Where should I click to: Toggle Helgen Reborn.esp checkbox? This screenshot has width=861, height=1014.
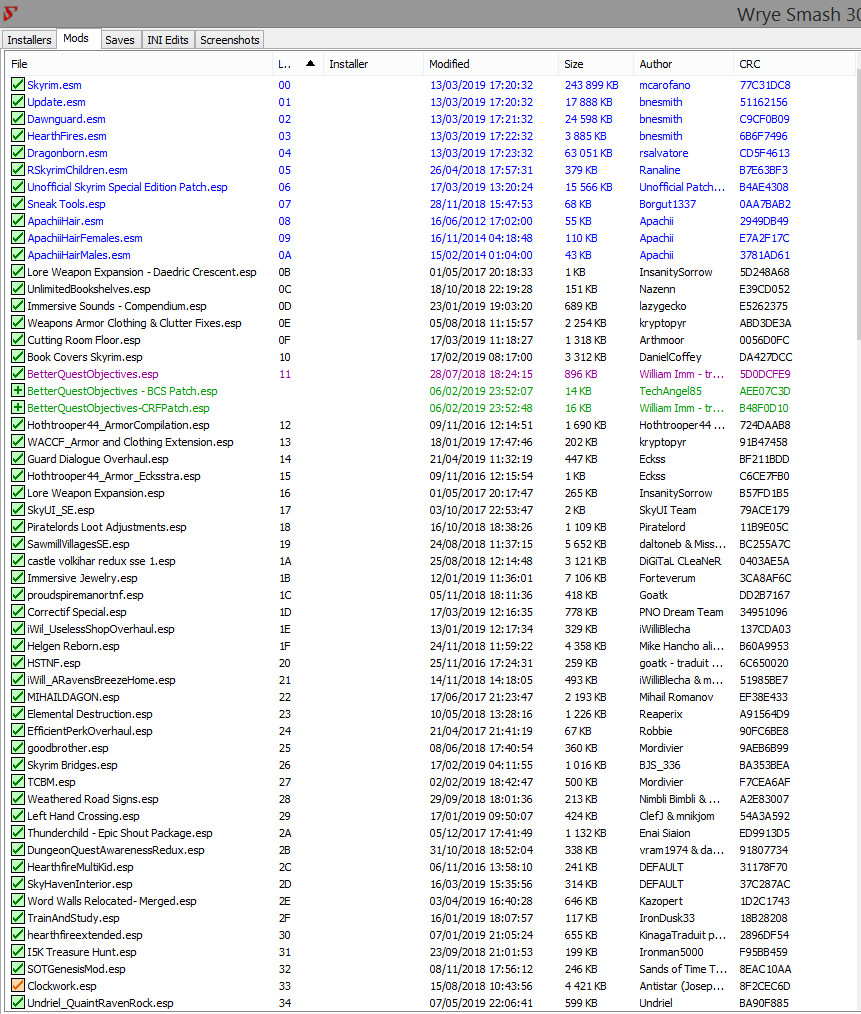(x=17, y=646)
